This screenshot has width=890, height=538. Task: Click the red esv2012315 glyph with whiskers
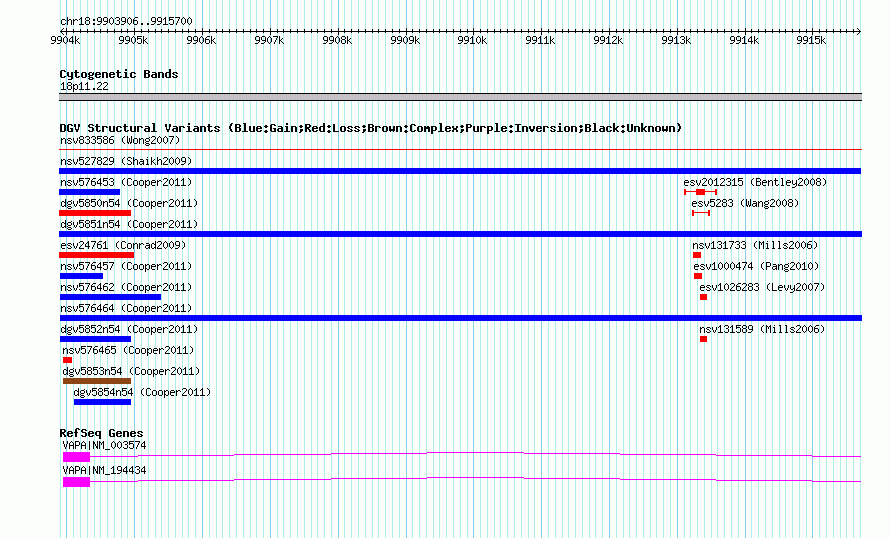pos(700,192)
